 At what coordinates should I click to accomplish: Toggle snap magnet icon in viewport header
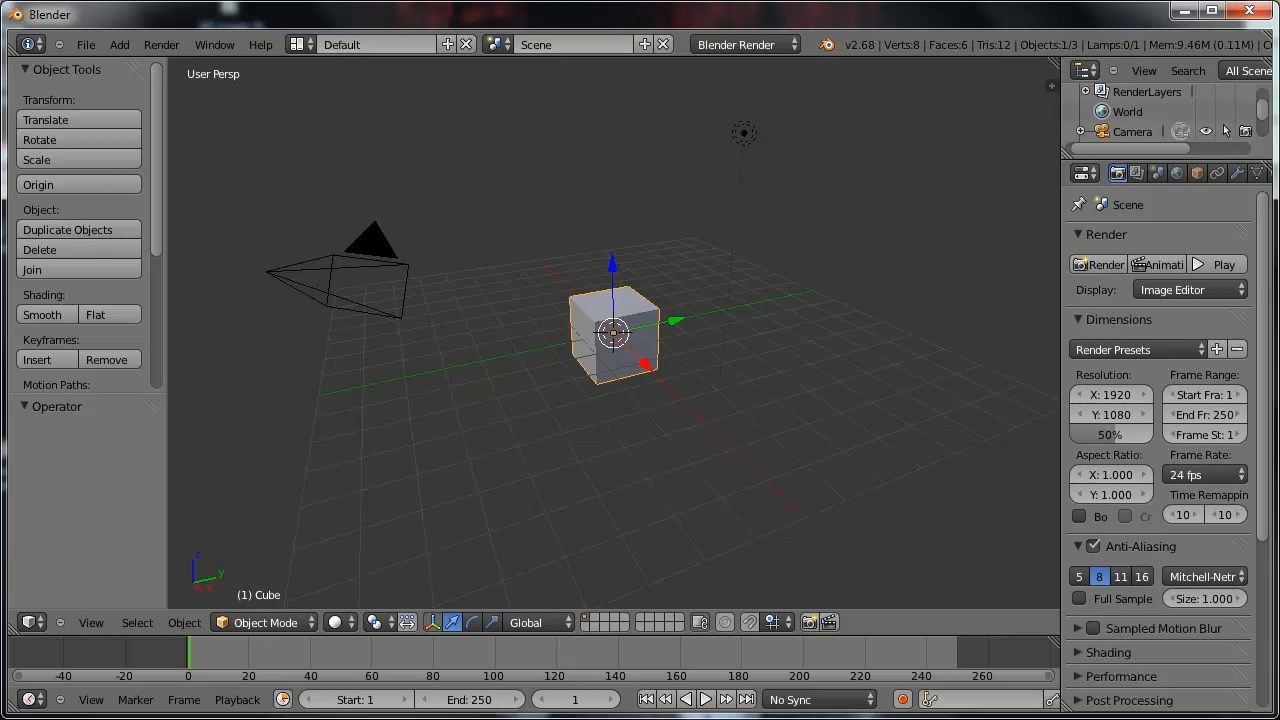click(x=750, y=622)
